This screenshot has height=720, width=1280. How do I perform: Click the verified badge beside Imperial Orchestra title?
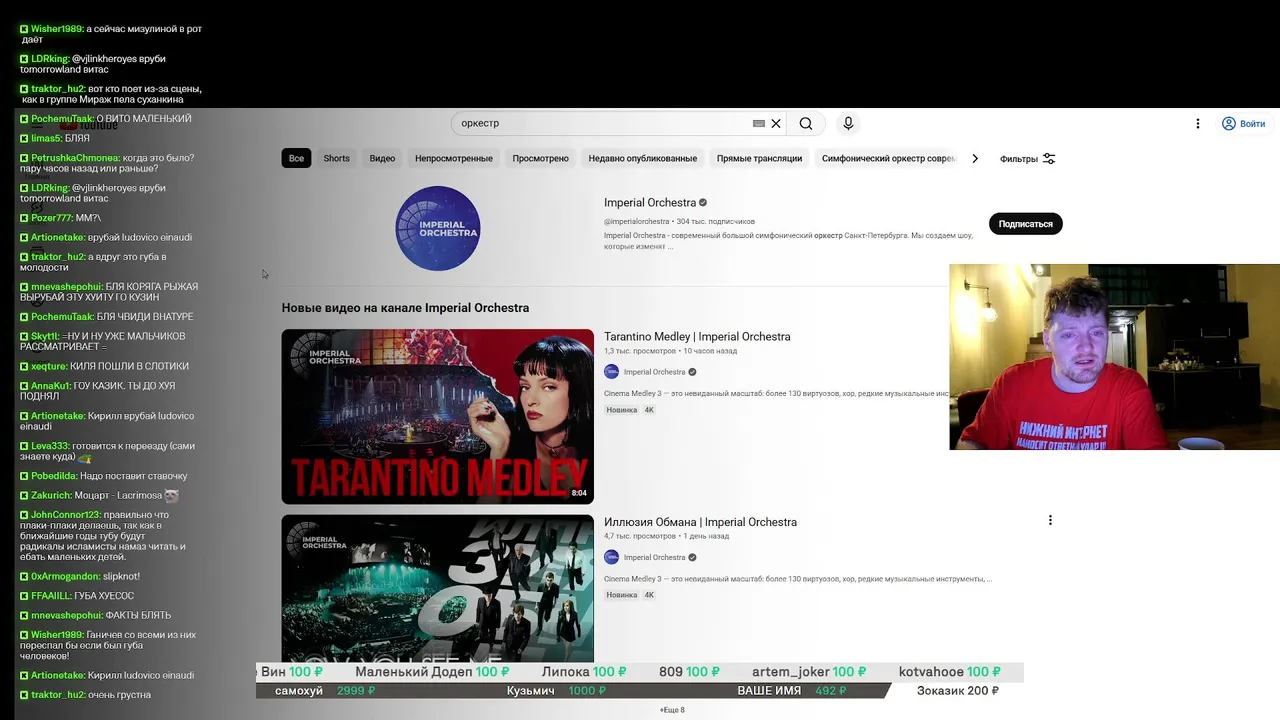703,203
